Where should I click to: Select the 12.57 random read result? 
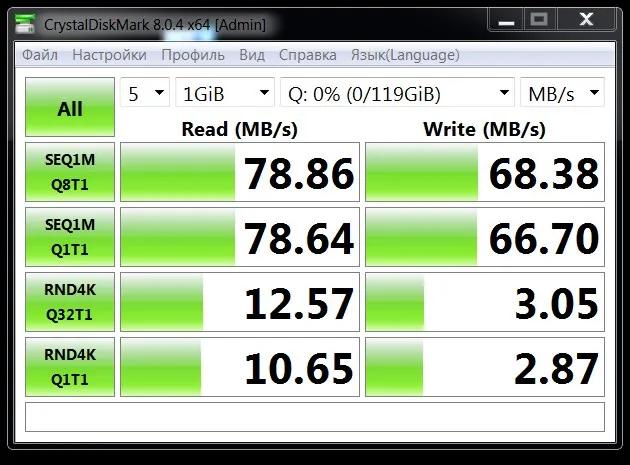(240, 302)
